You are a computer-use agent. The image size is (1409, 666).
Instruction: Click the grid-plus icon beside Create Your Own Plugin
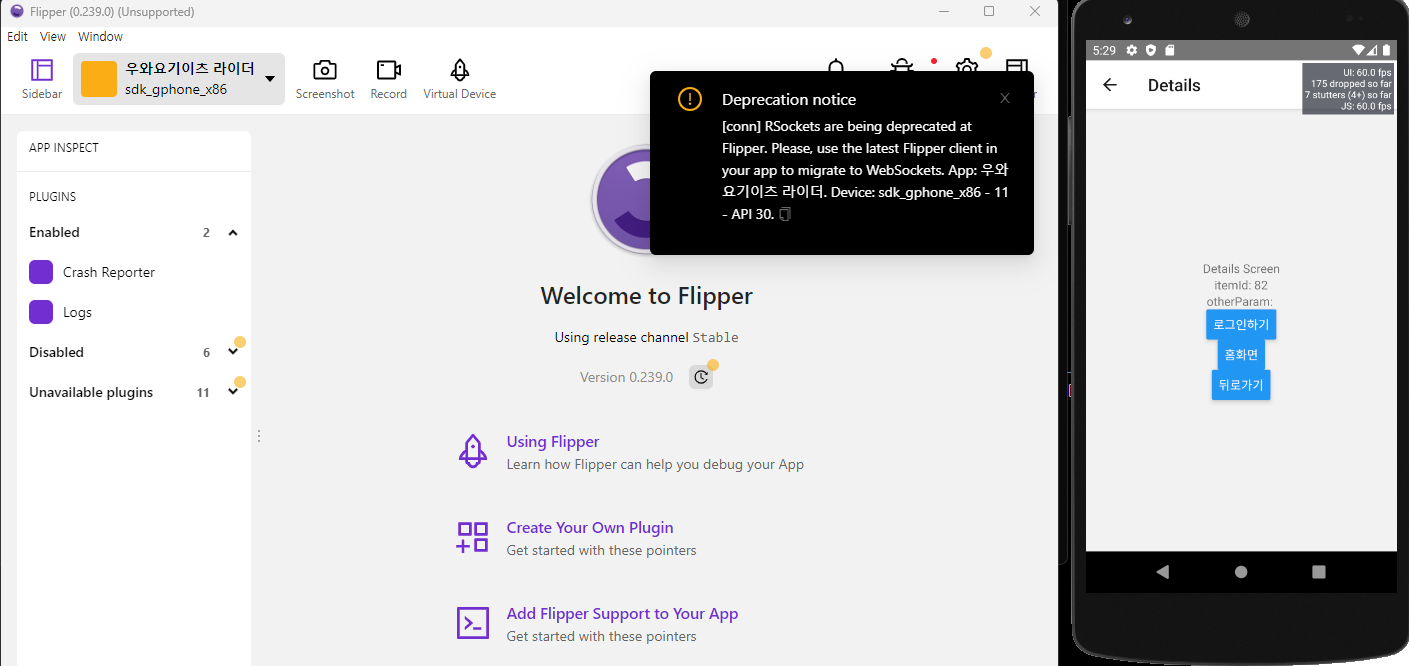(472, 538)
